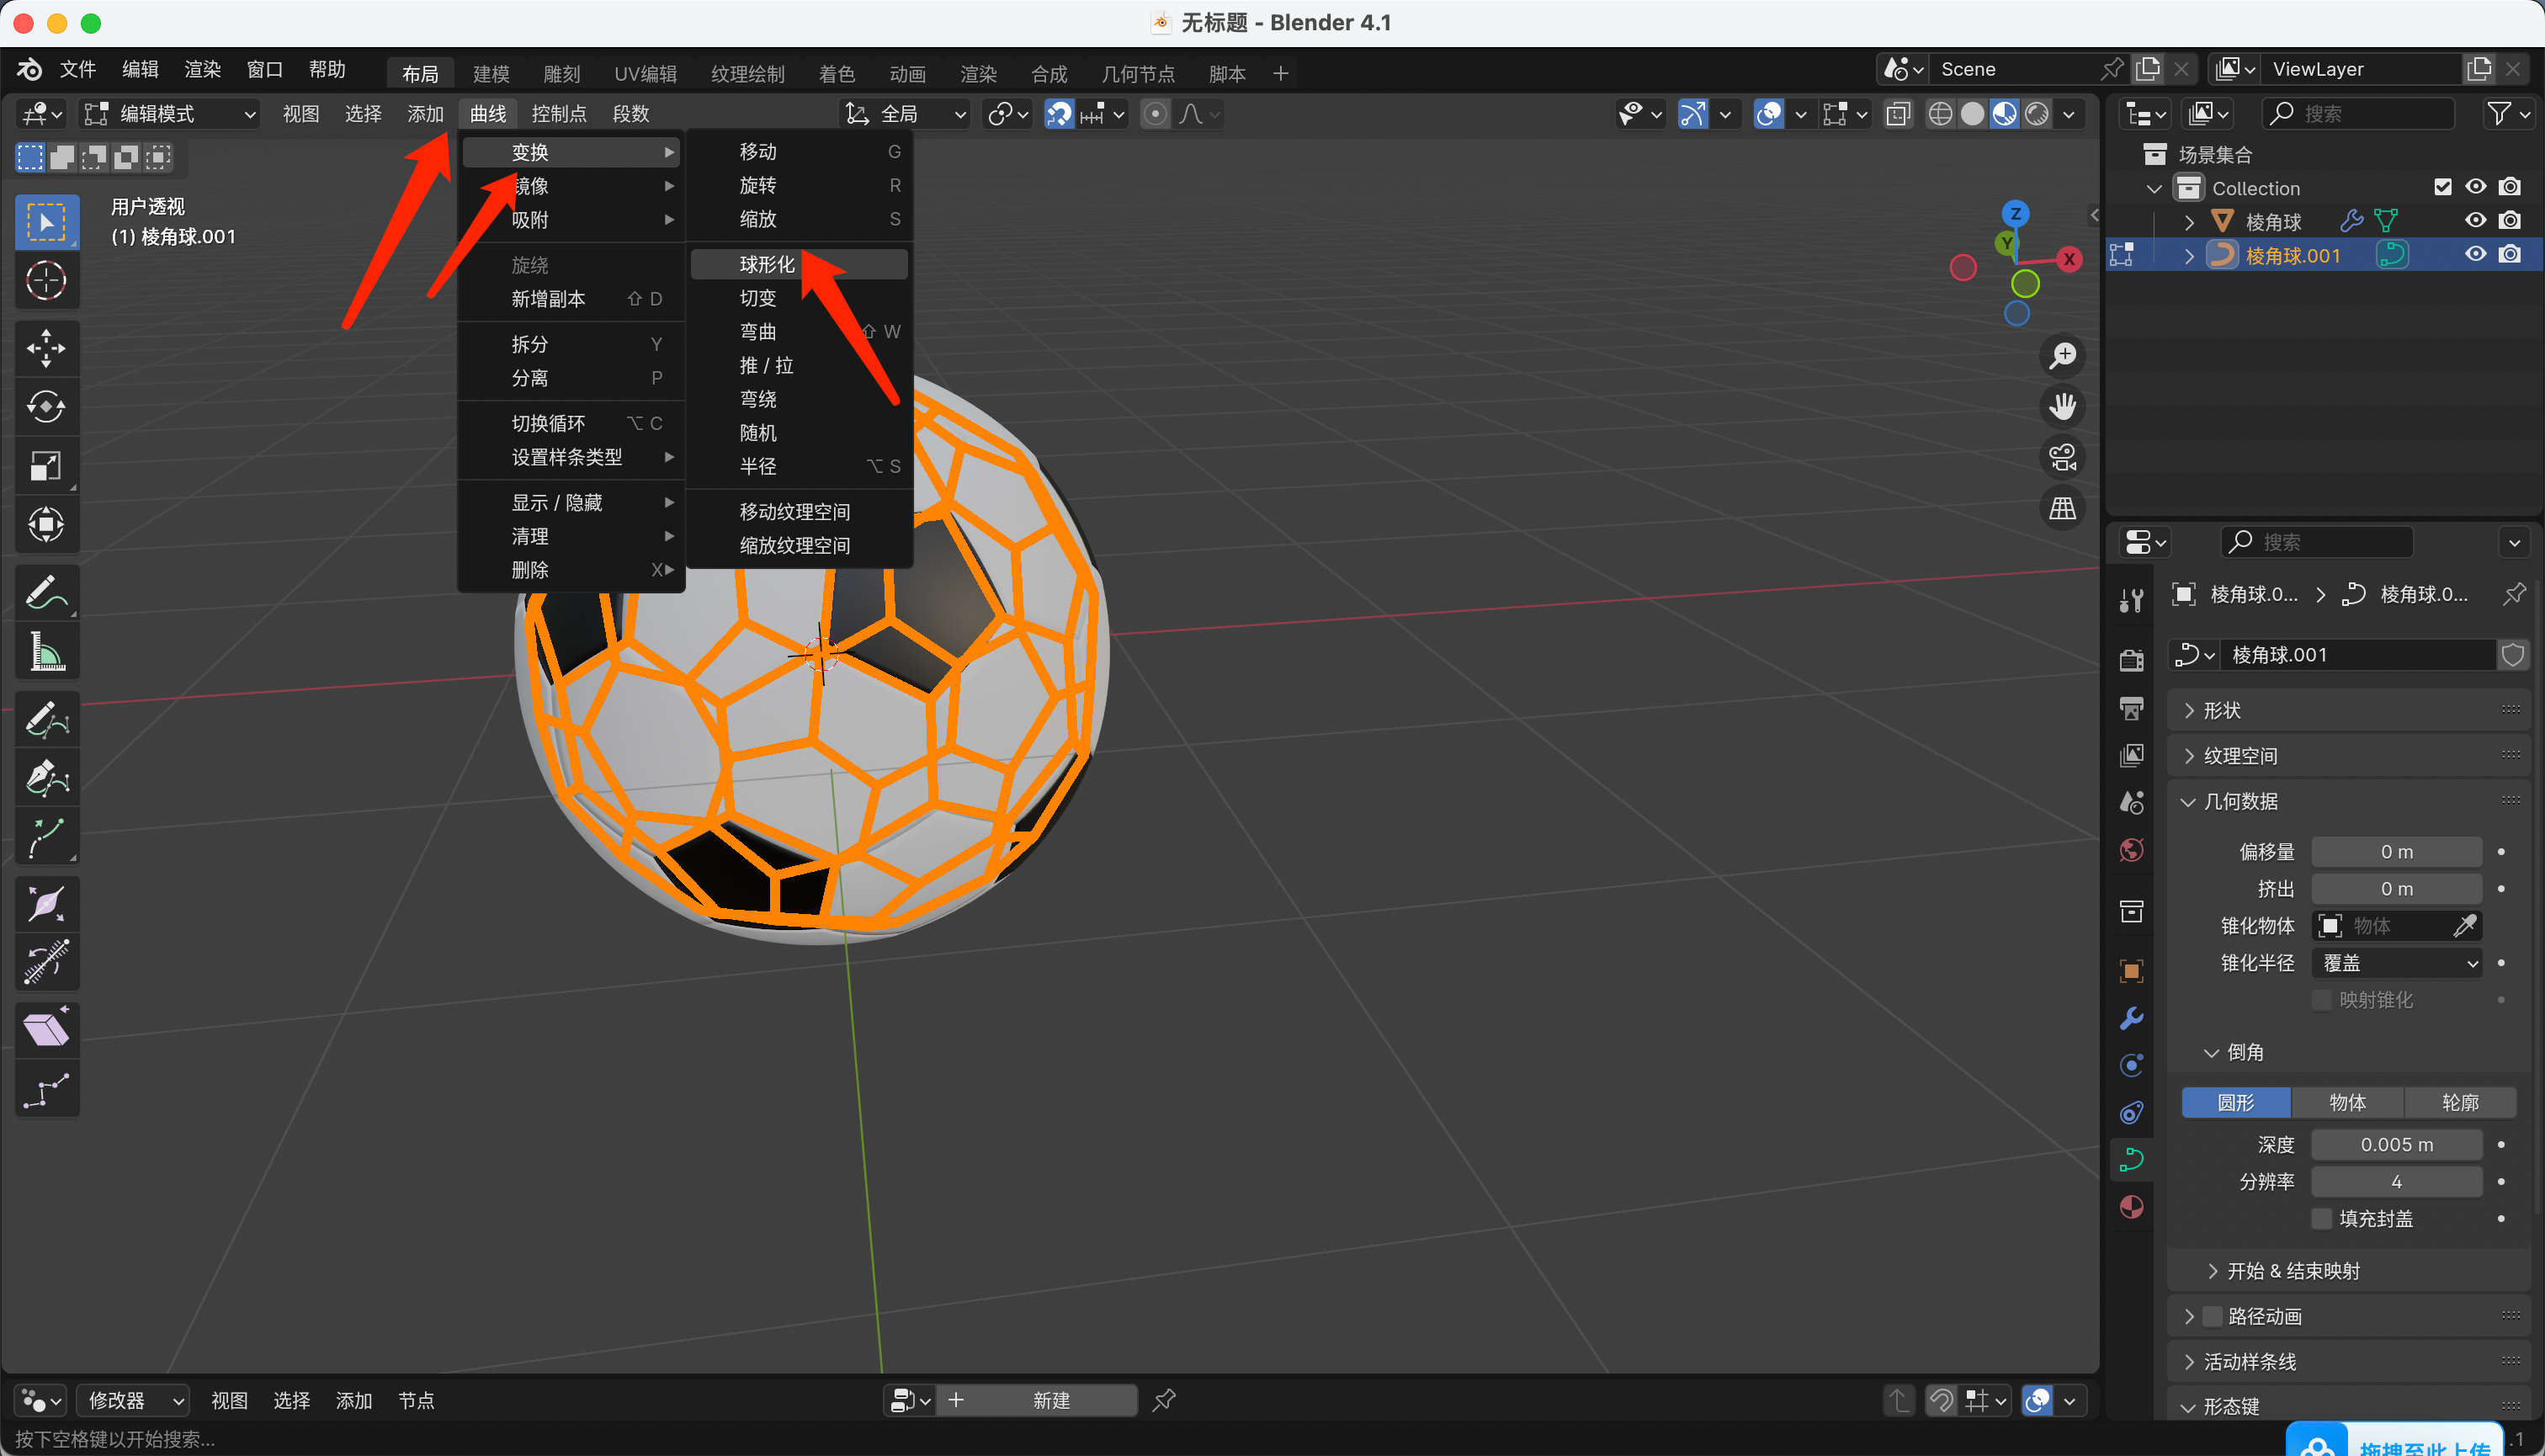Select the Move tool in toolbar
Image resolution: width=2545 pixels, height=1456 pixels.
coord(46,348)
